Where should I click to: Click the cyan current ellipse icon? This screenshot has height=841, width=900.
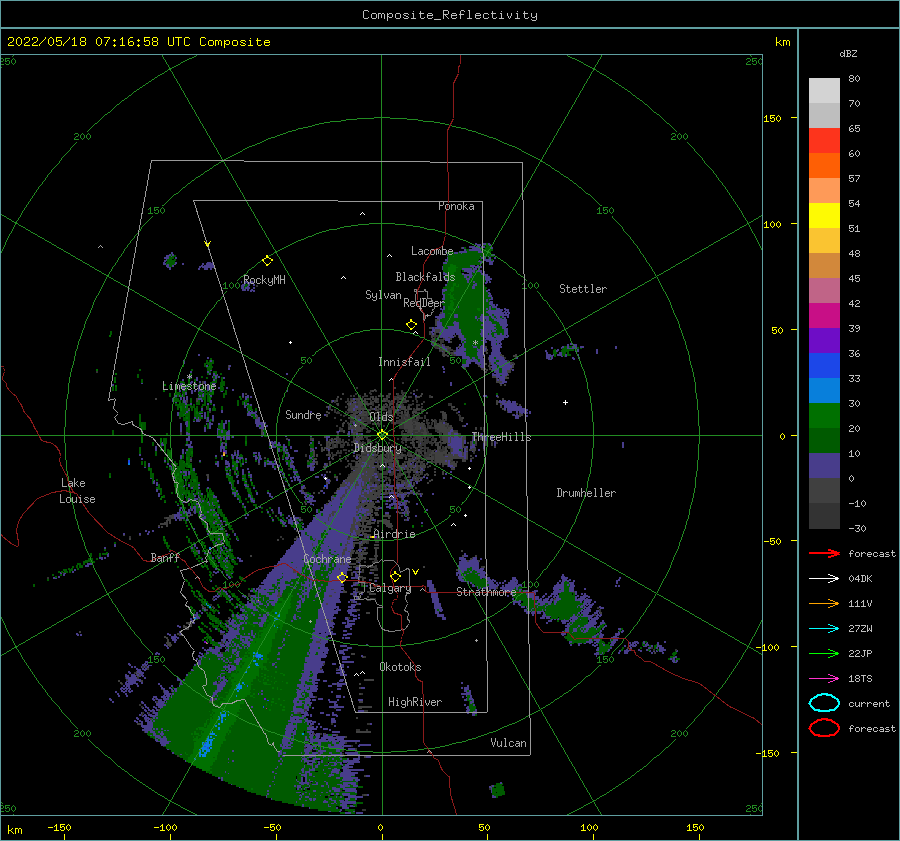tap(824, 703)
